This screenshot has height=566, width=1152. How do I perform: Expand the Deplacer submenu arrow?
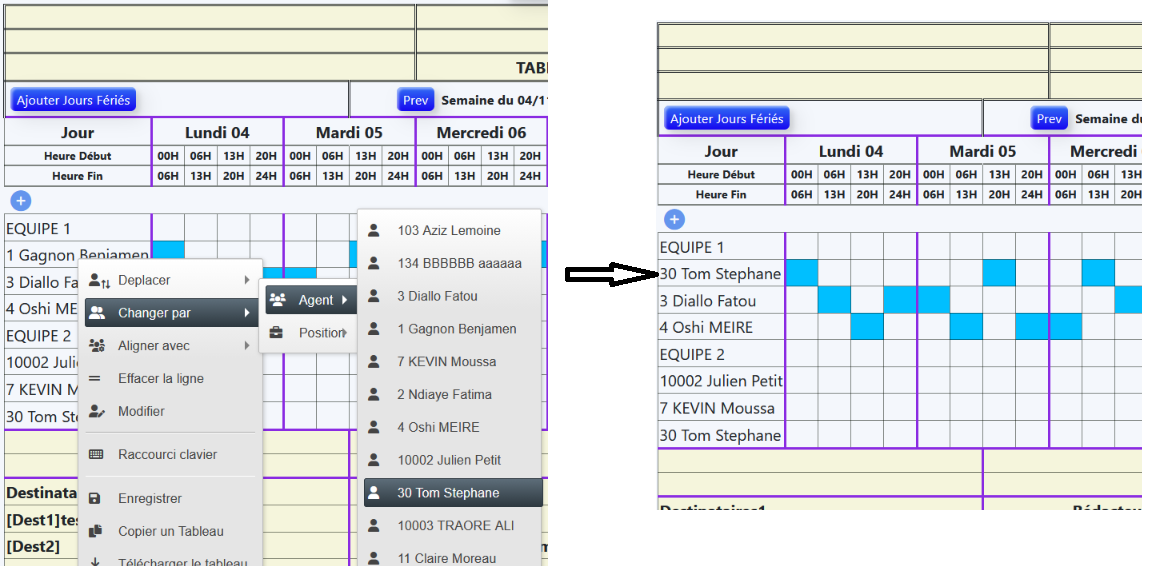pos(246,280)
